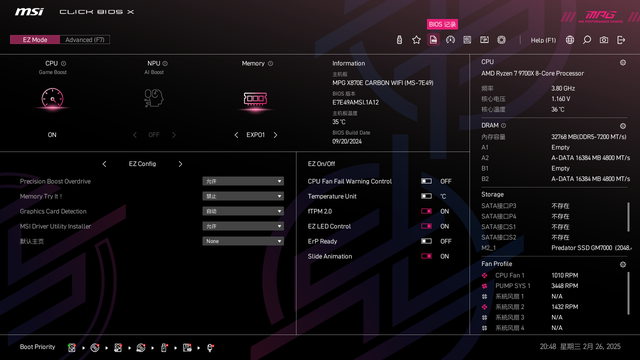The image size is (640, 360).
Task: Open Help (F1)
Action: tap(543, 40)
